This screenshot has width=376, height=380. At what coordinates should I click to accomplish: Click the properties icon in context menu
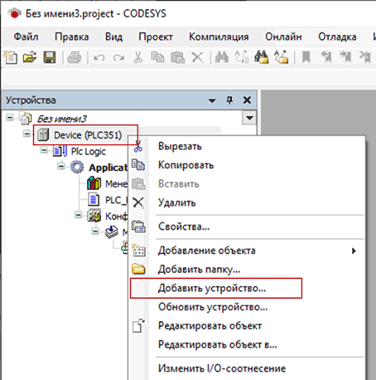[138, 227]
